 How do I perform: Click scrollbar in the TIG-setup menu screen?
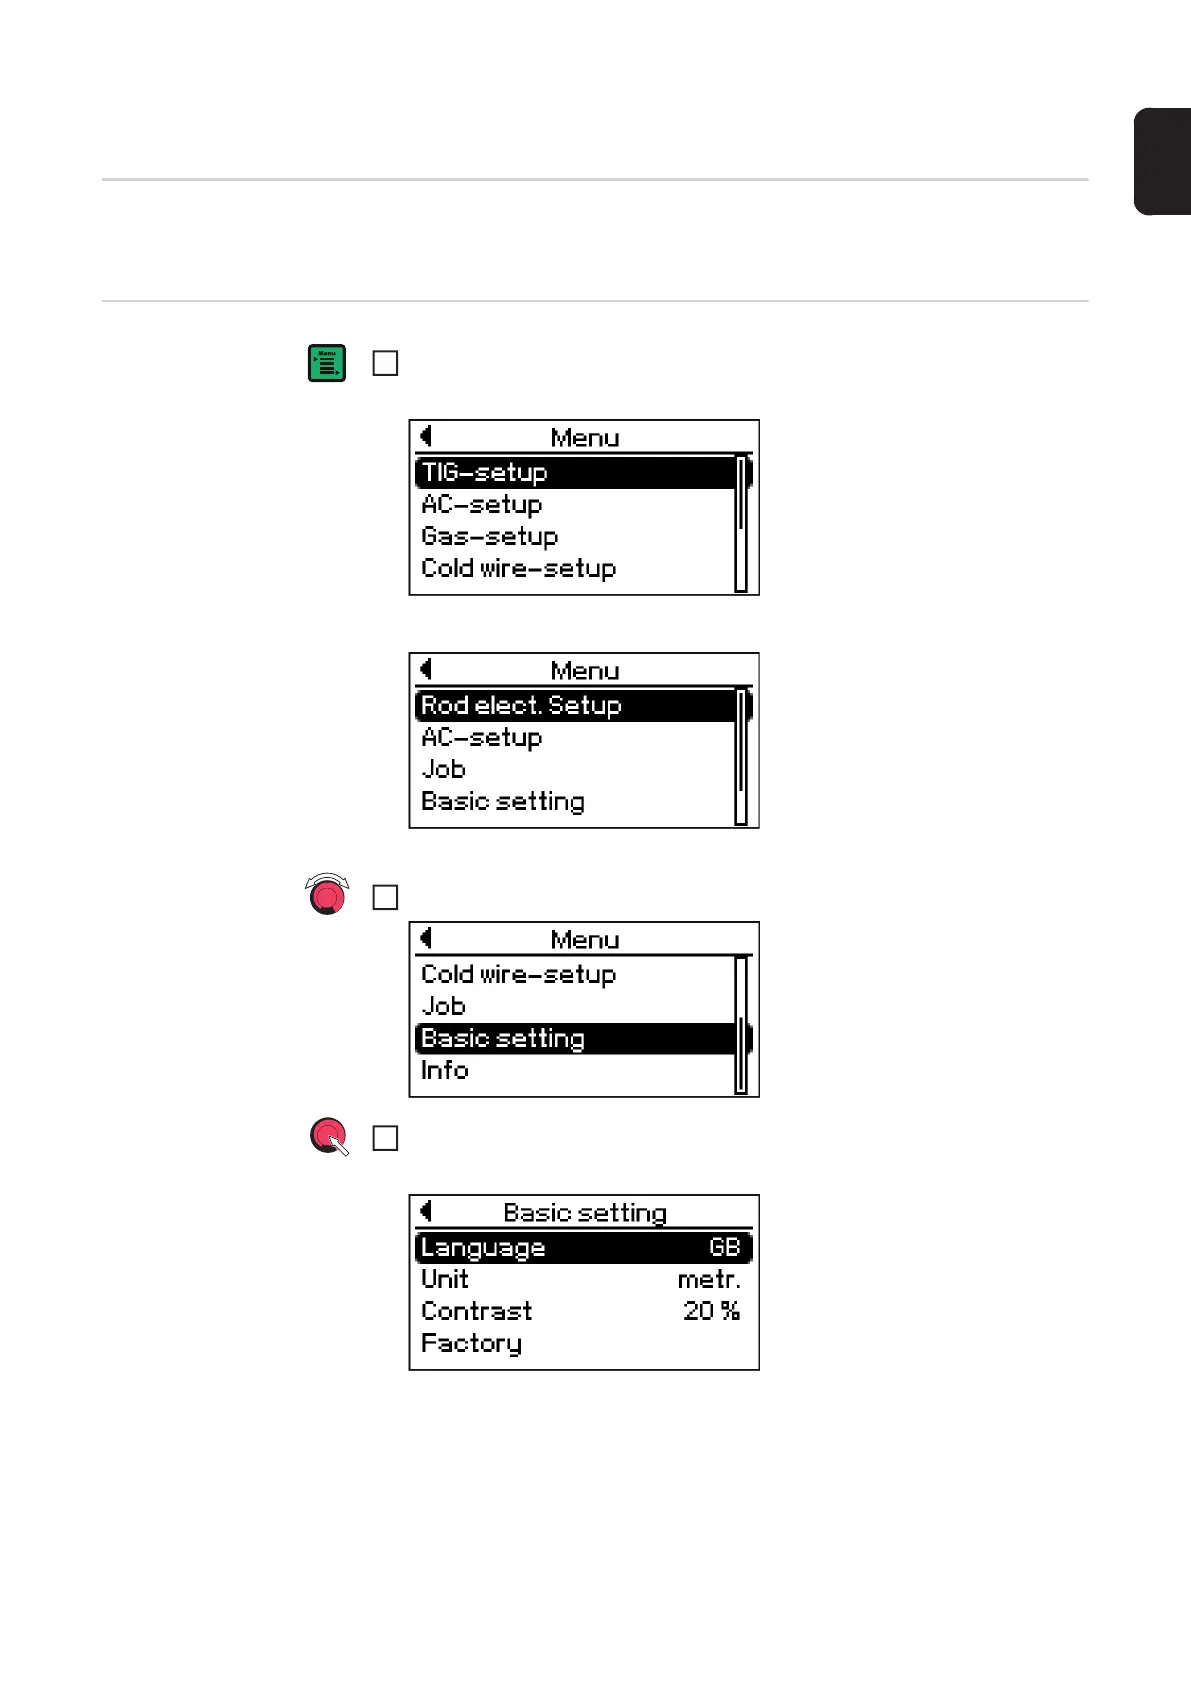coord(741,523)
